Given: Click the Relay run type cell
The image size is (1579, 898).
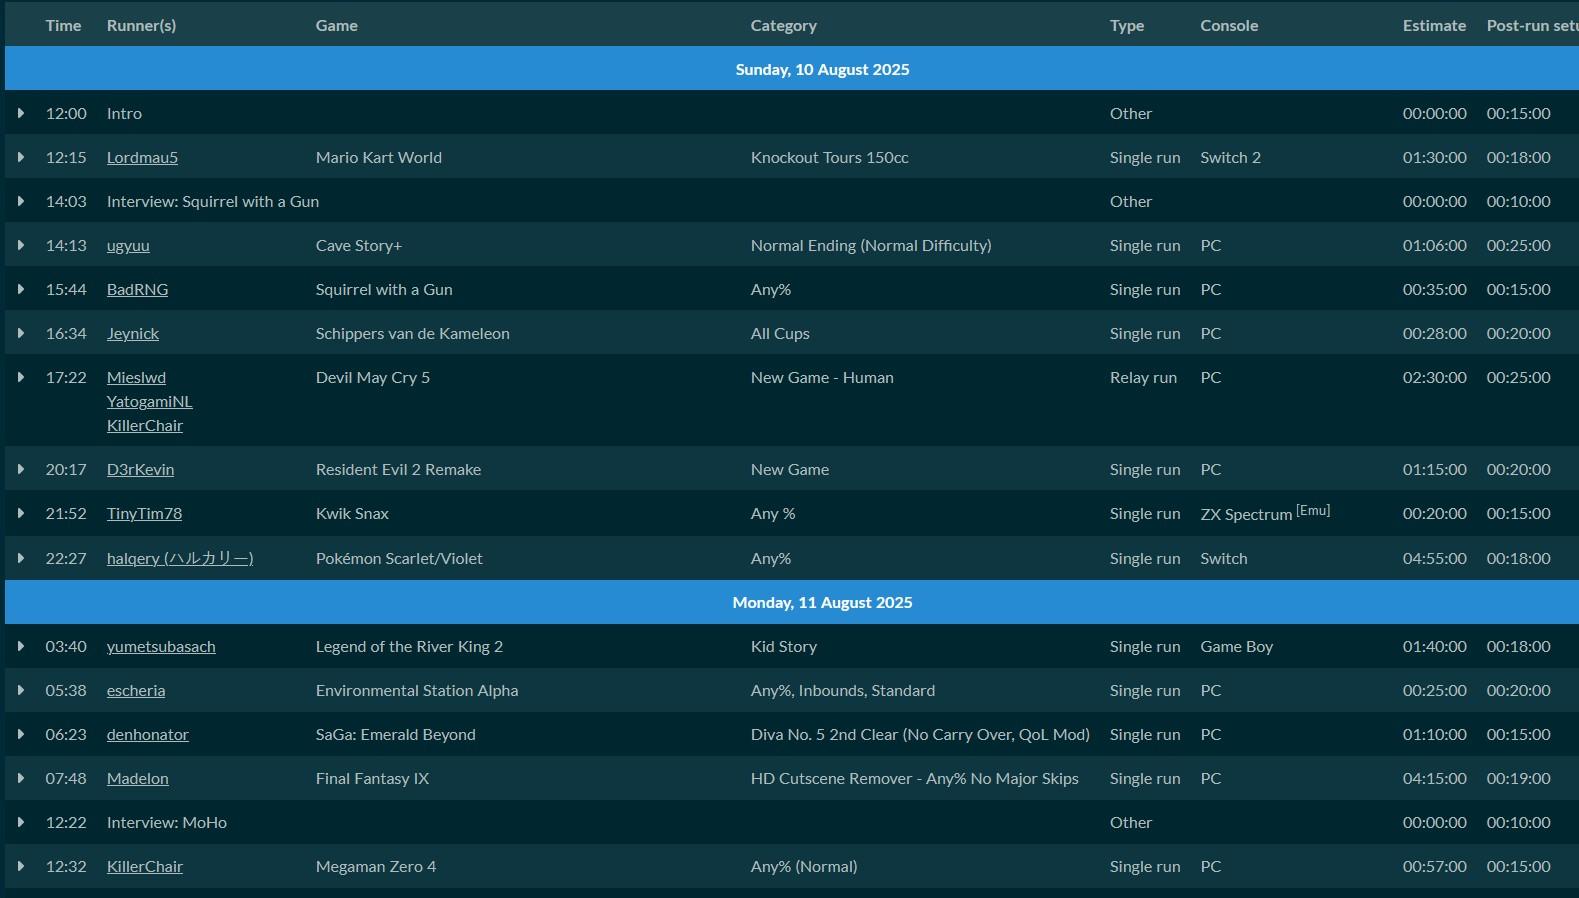Looking at the screenshot, I should point(1143,377).
